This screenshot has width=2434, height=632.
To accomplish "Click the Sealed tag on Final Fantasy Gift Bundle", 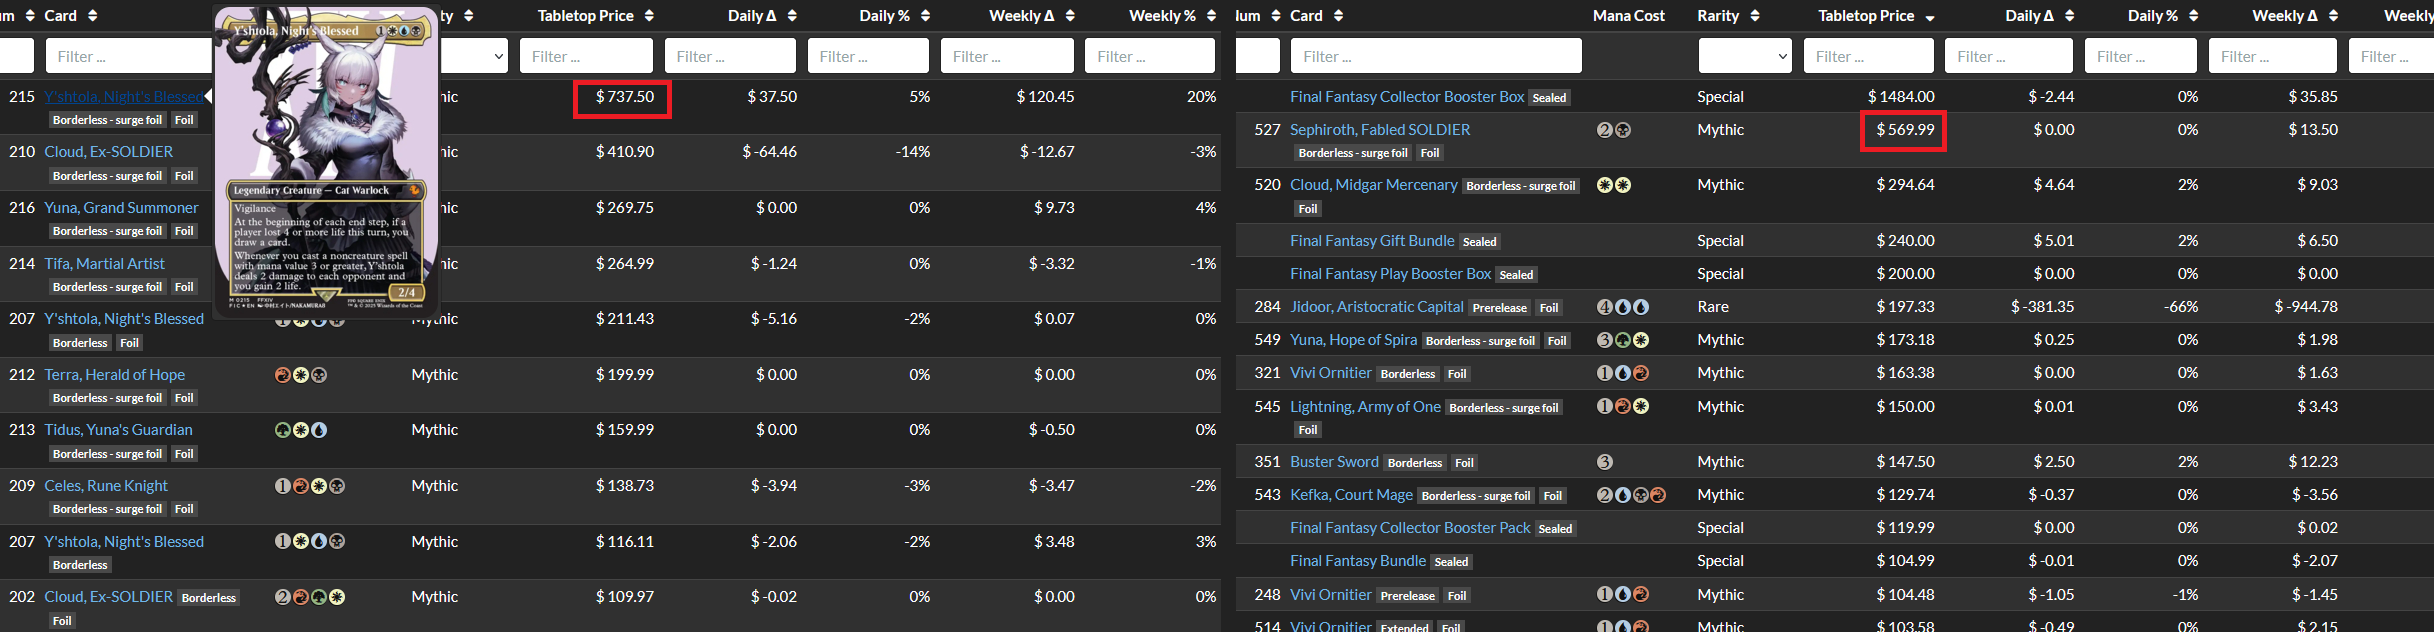I will 1479,242.
